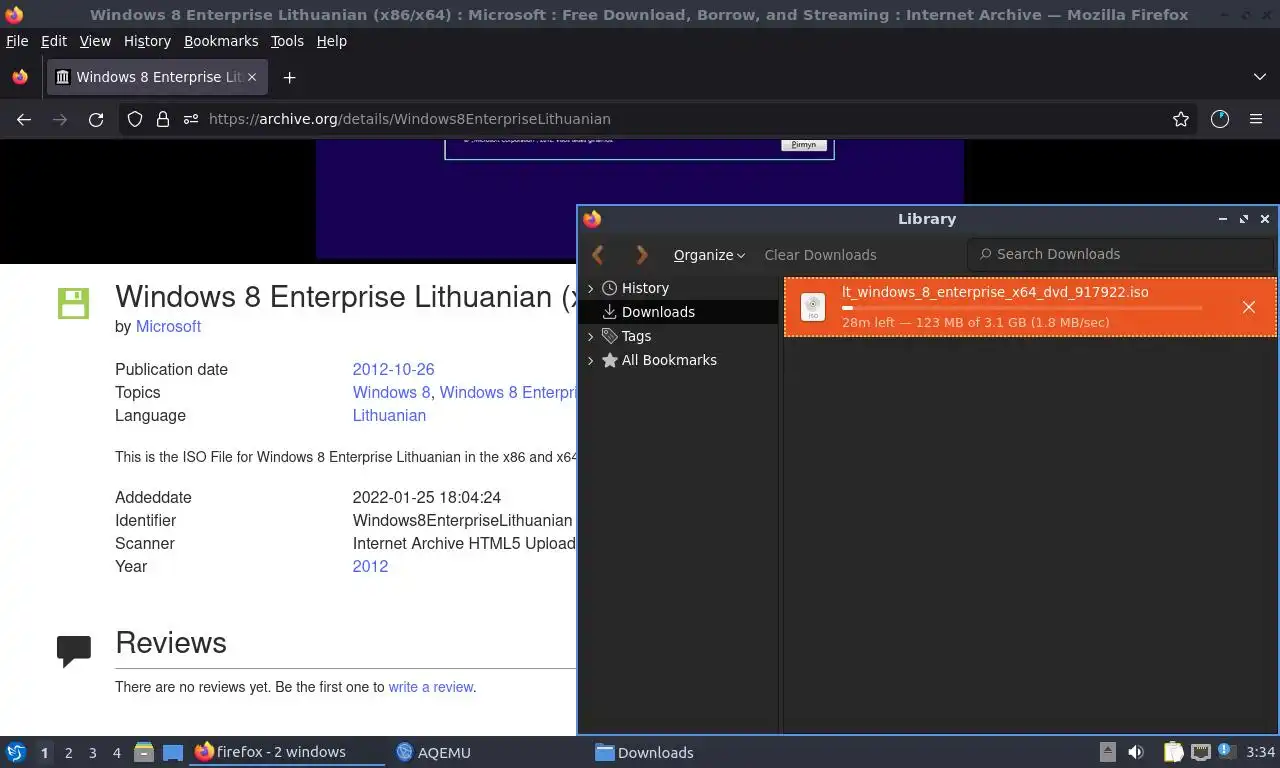The image size is (1280, 768).
Task: Open the tracking protection shield icon
Action: [x=135, y=119]
